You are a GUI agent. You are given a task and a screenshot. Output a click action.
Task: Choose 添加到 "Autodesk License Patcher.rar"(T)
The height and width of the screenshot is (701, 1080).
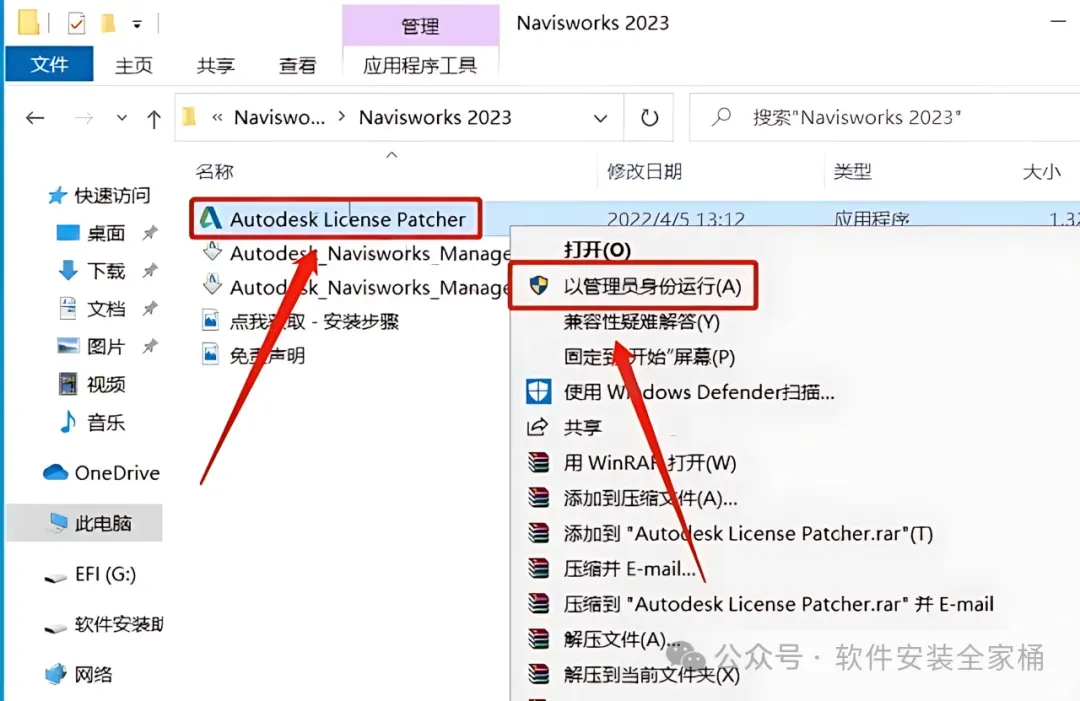[x=748, y=534]
